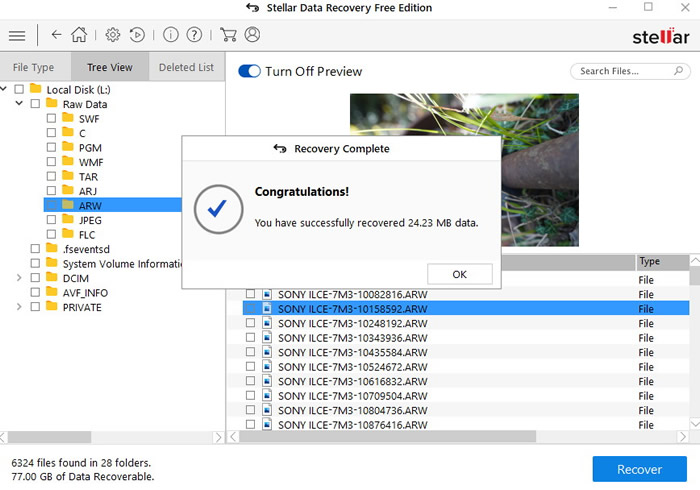
Task: Click the Recover button
Action: 639,469
